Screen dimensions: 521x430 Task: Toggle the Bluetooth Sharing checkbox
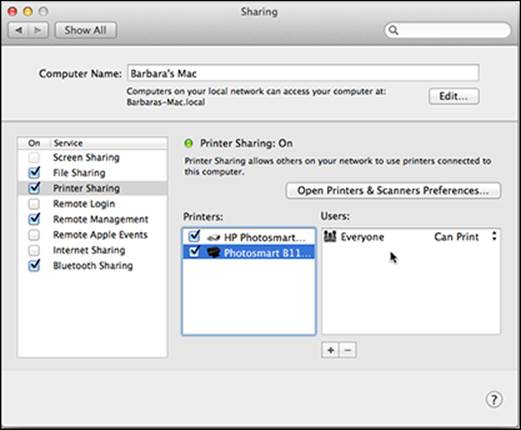(x=34, y=266)
